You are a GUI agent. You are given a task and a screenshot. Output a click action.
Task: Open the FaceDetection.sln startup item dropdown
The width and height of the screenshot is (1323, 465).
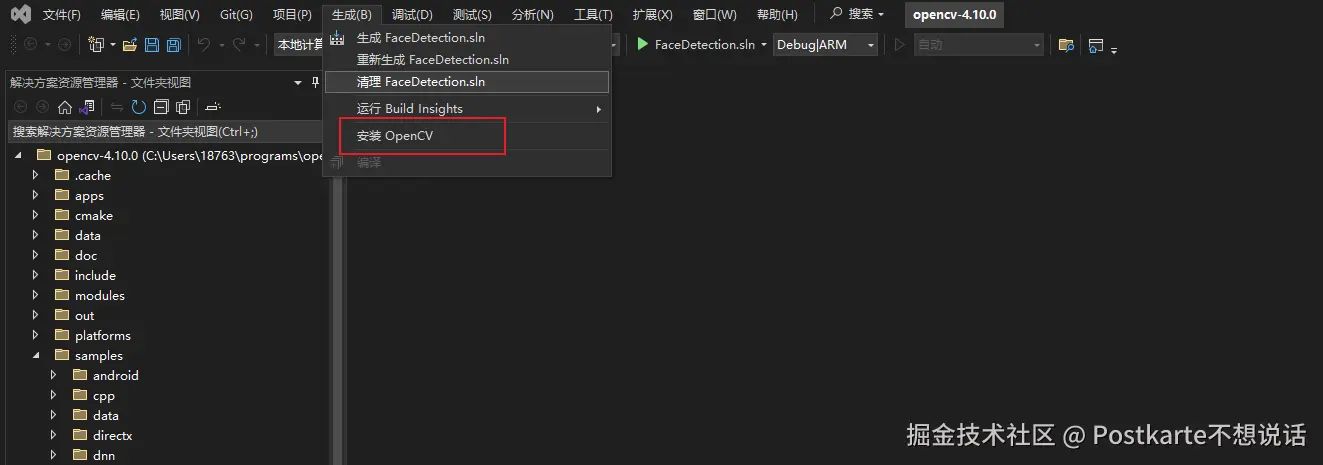click(764, 45)
